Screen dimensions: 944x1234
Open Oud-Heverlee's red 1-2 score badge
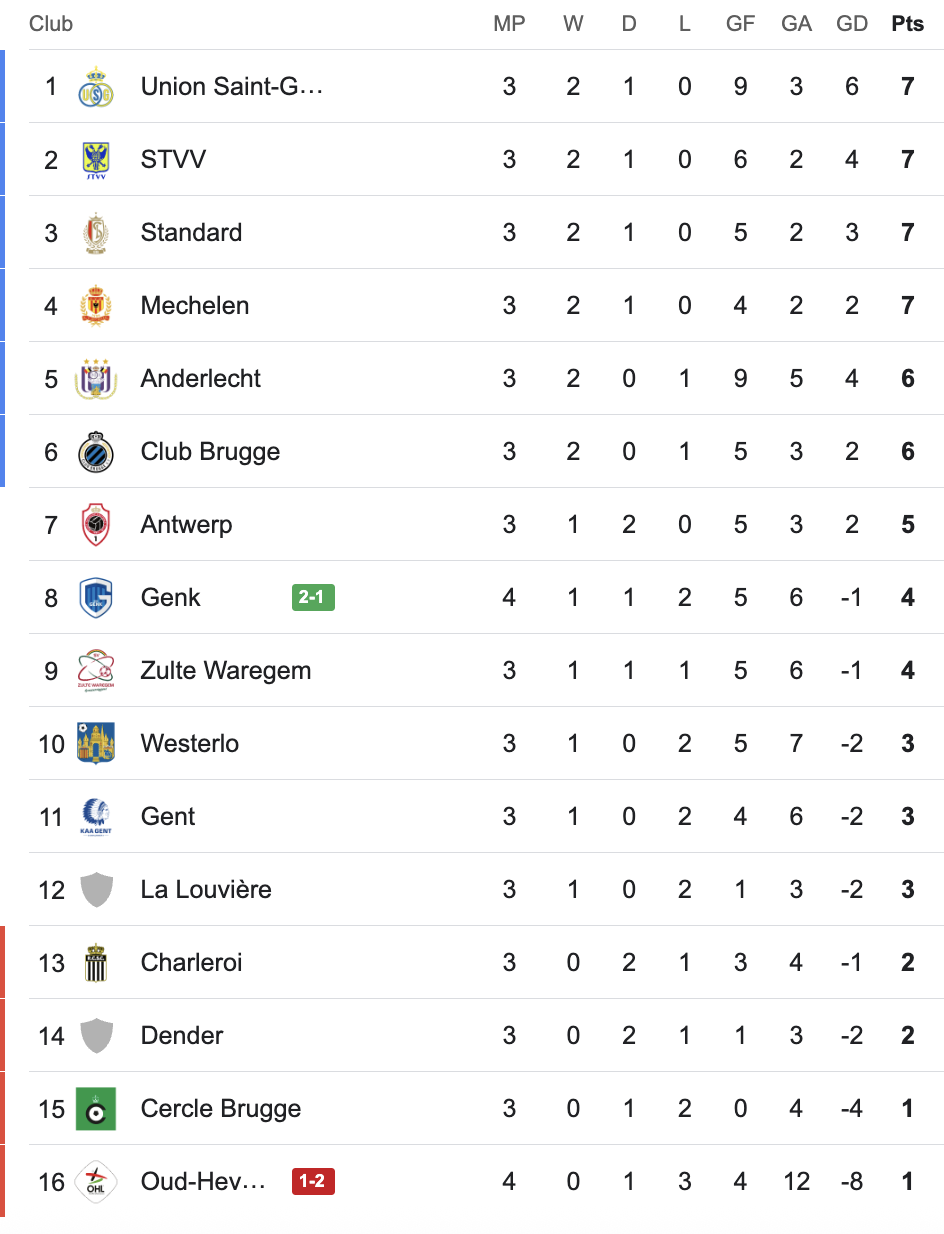313,1182
